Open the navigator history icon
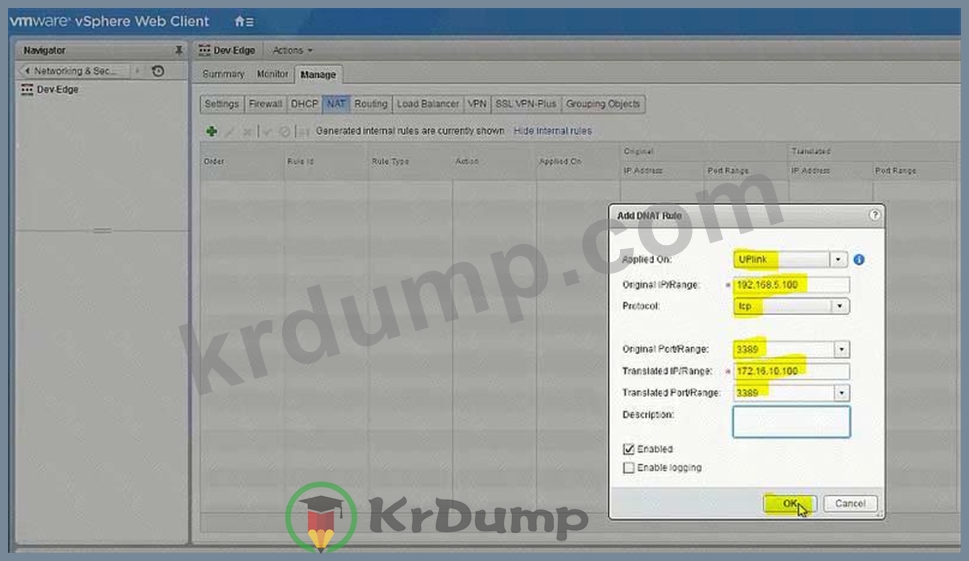The height and width of the screenshot is (561, 969). pyautogui.click(x=158, y=71)
